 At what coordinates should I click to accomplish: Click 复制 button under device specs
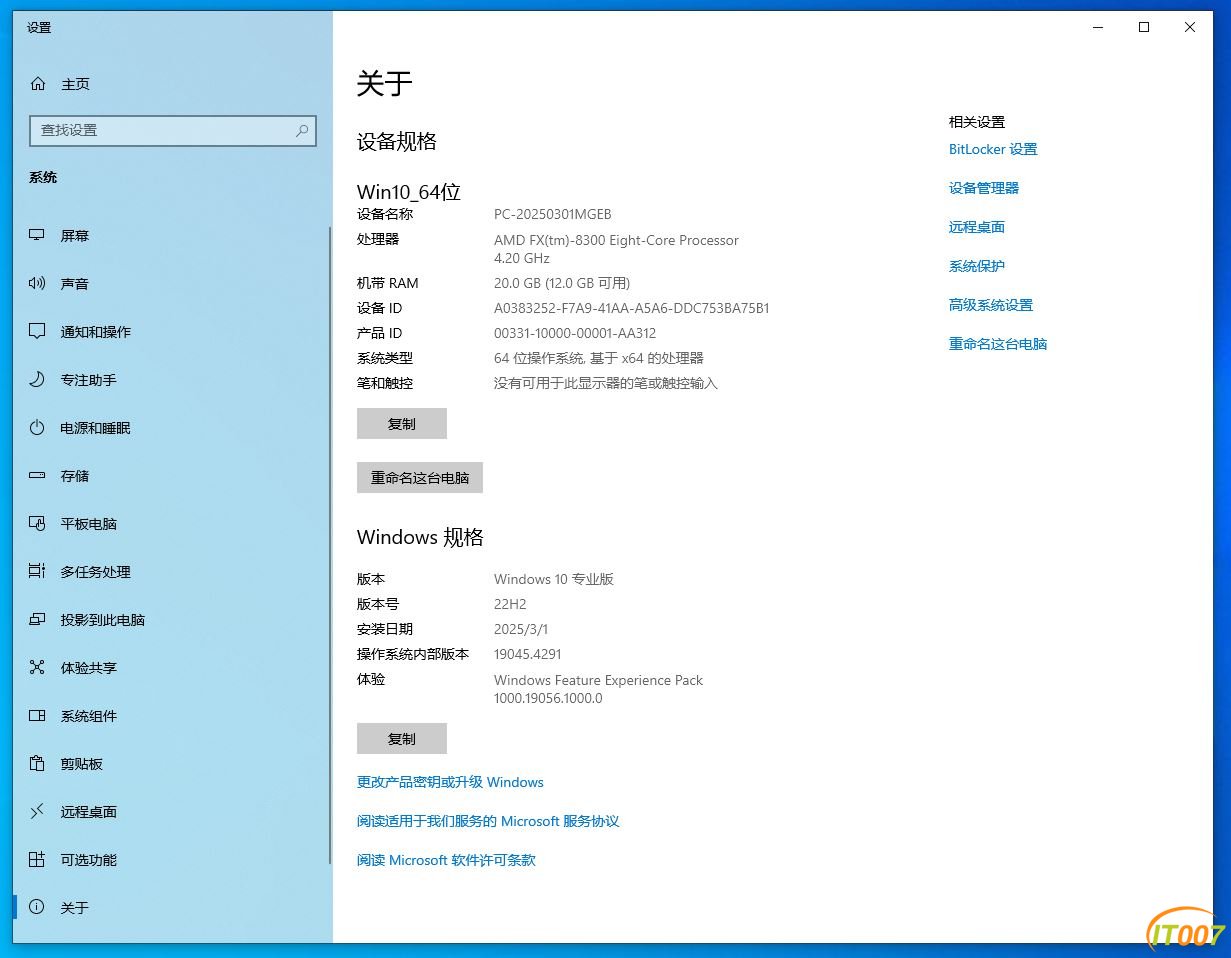pos(402,424)
